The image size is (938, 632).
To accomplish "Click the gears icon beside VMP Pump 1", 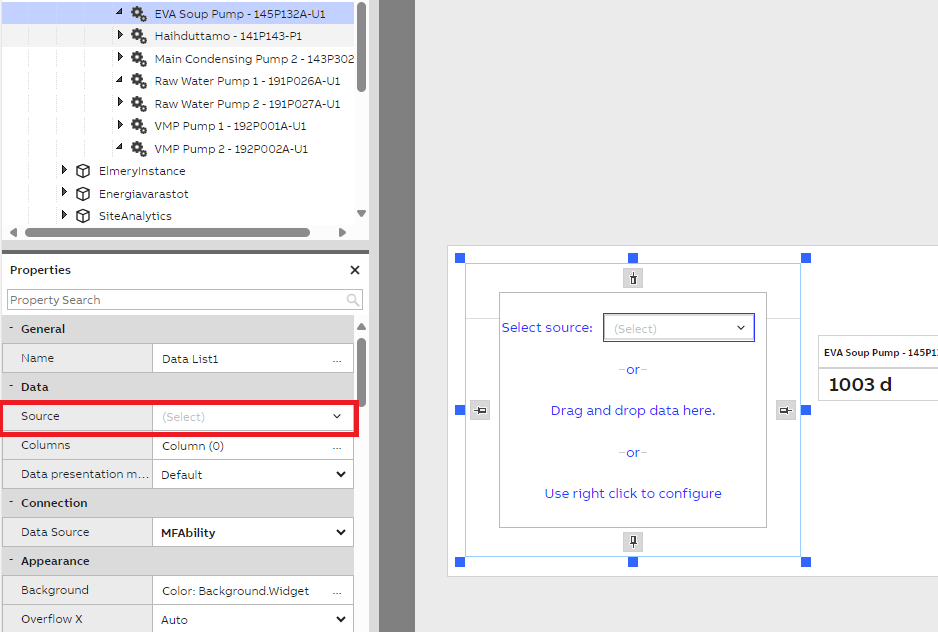I will tap(137, 126).
